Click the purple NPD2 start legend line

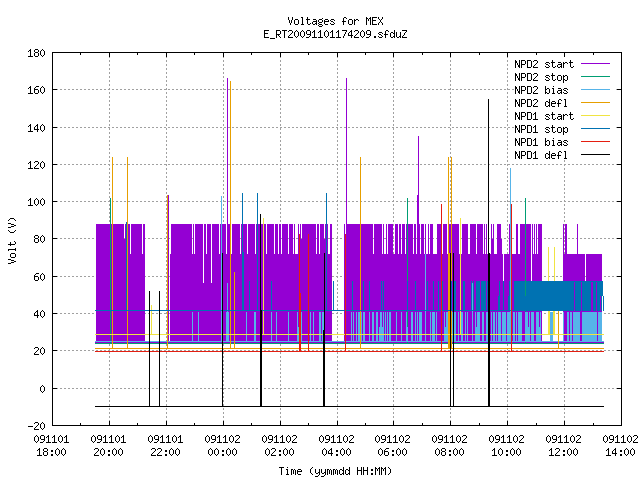[595, 64]
